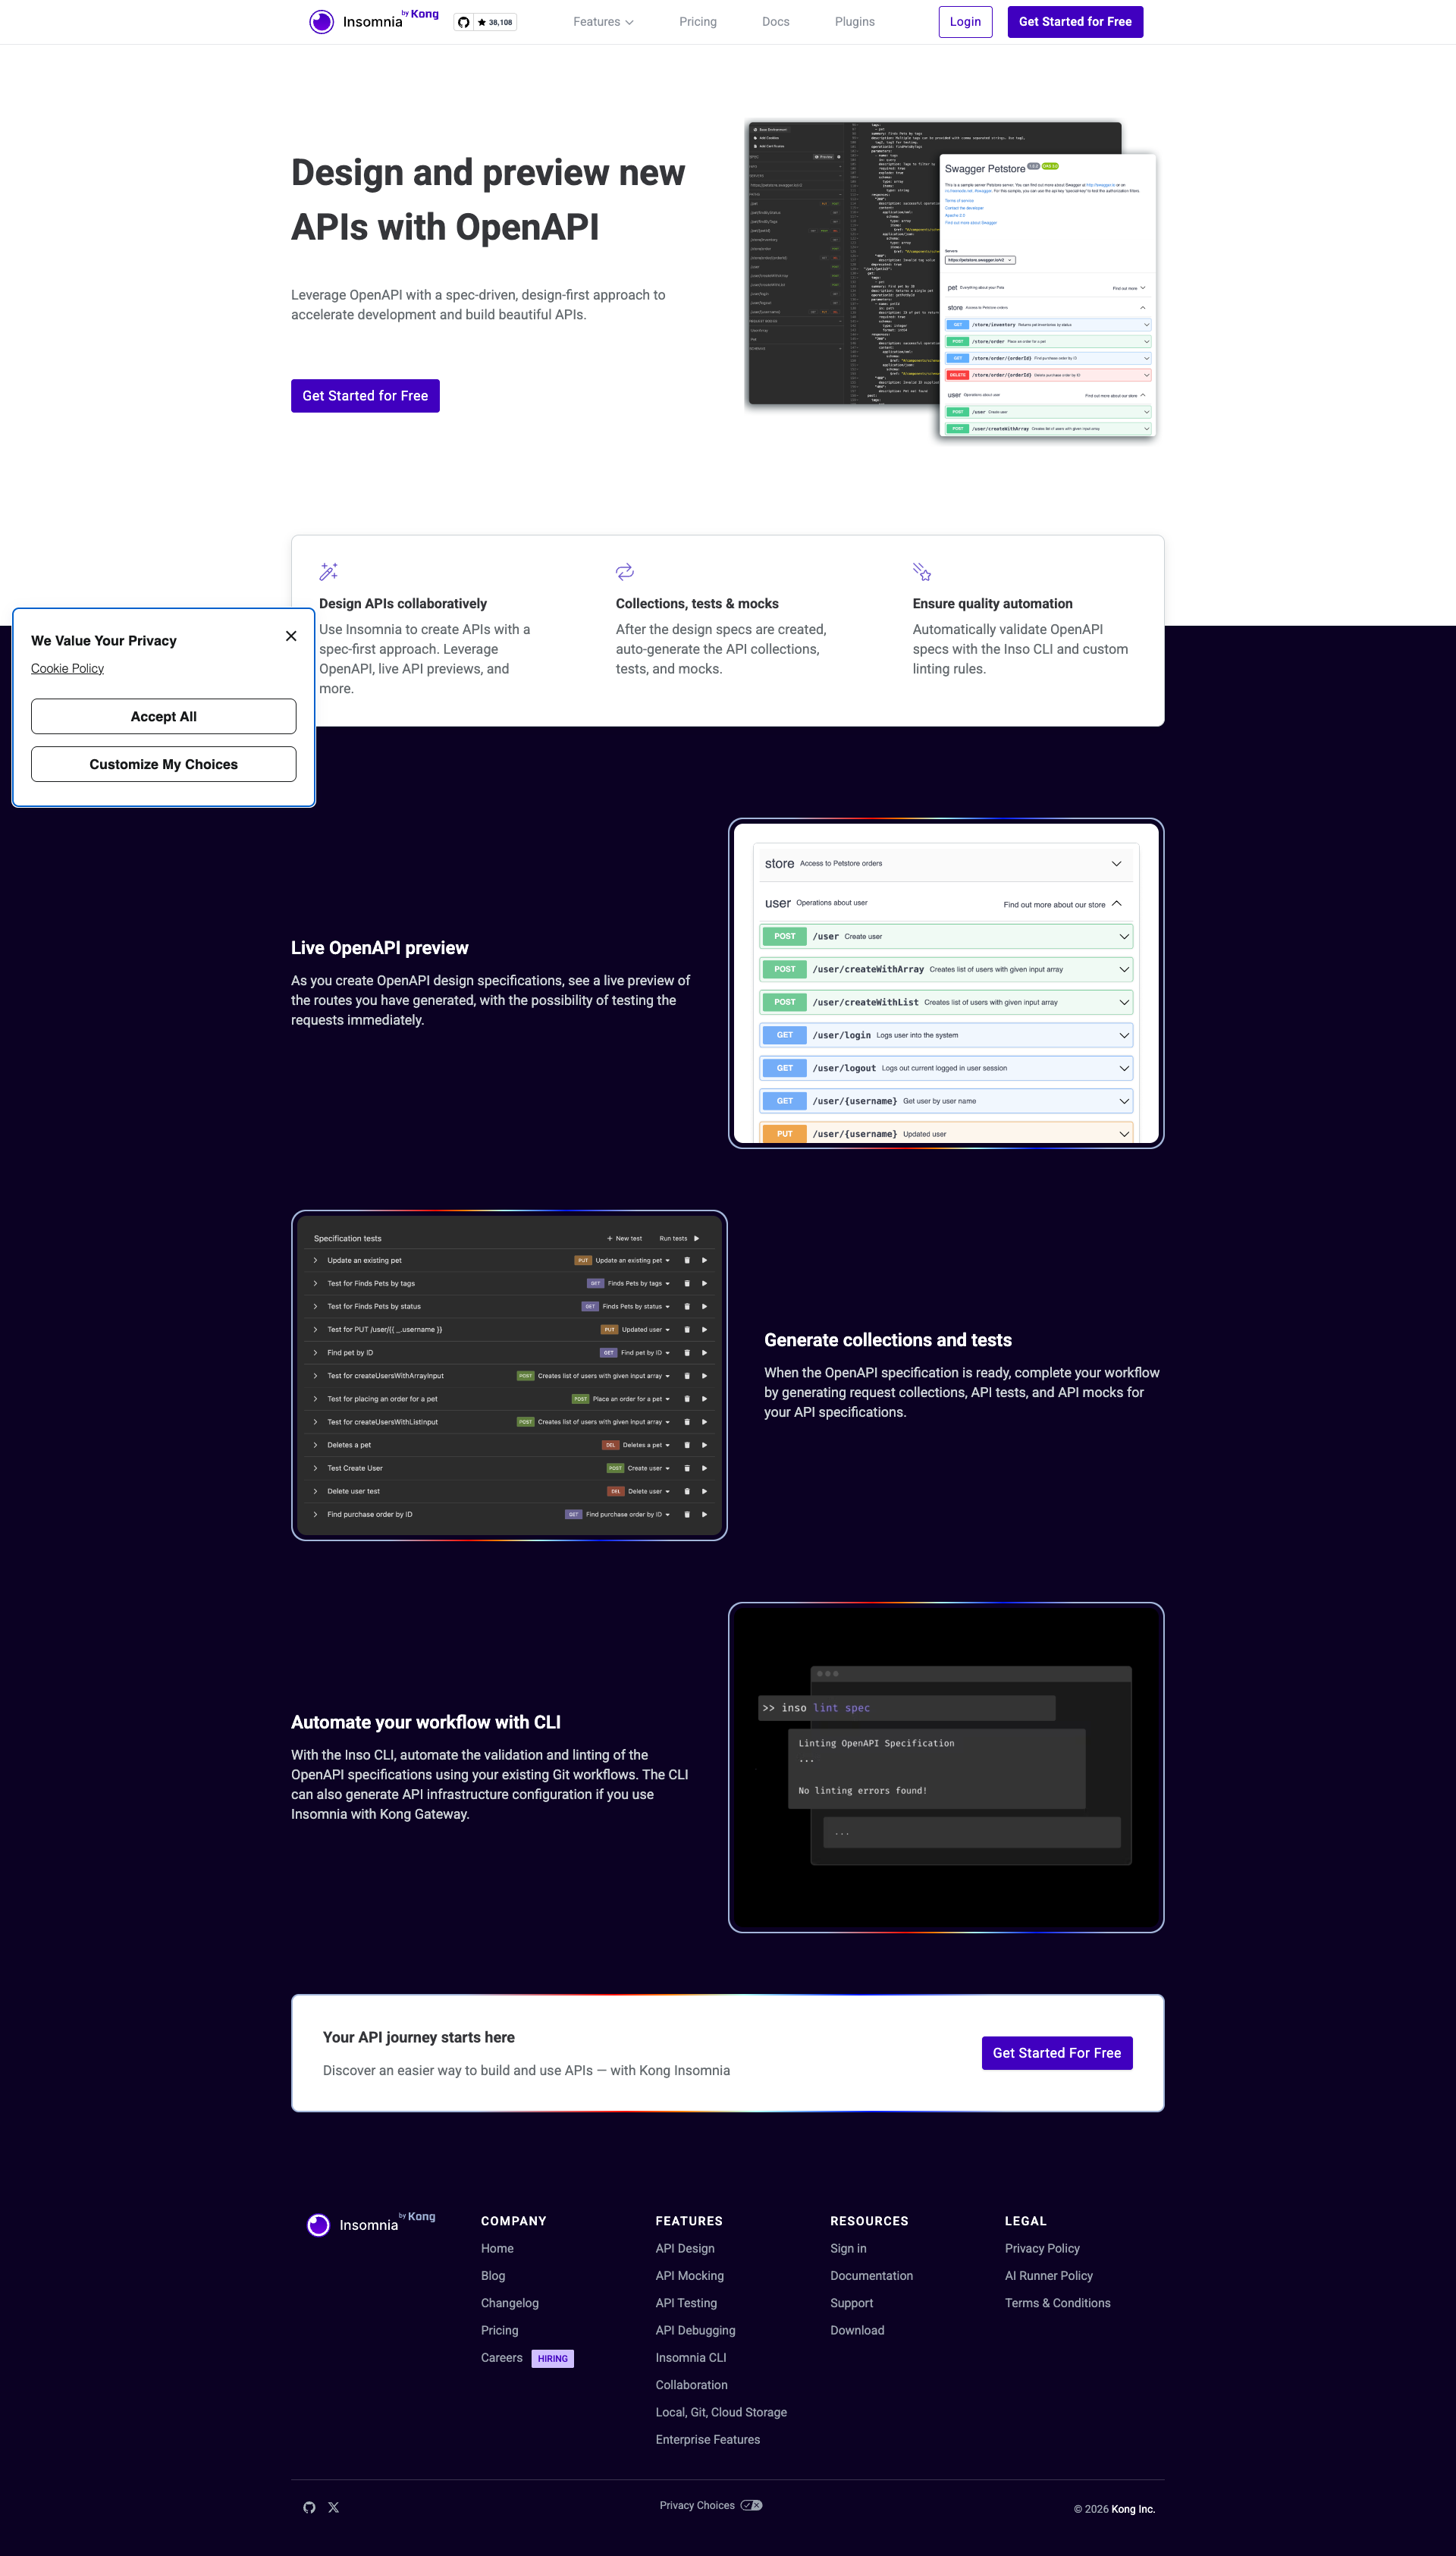Viewport: 1456px width, 2556px height.
Task: Open the API Mocking footer link
Action: (x=690, y=2276)
